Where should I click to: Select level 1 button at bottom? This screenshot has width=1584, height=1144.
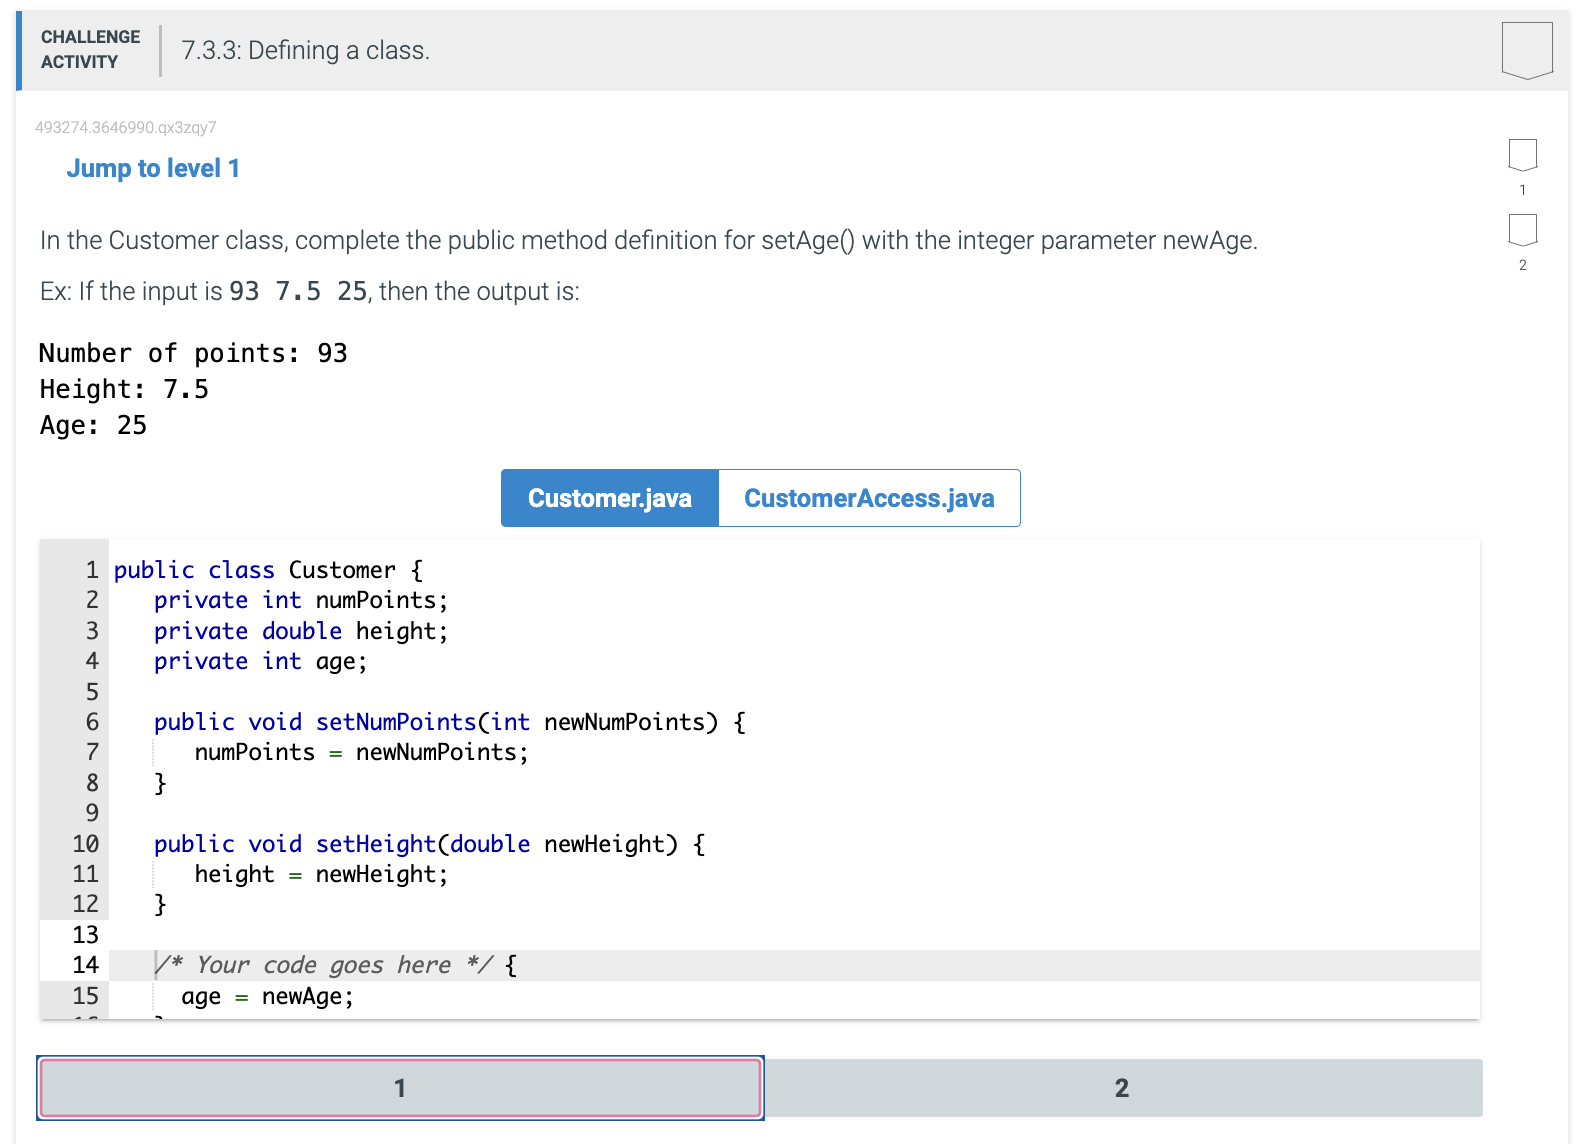[x=400, y=1088]
